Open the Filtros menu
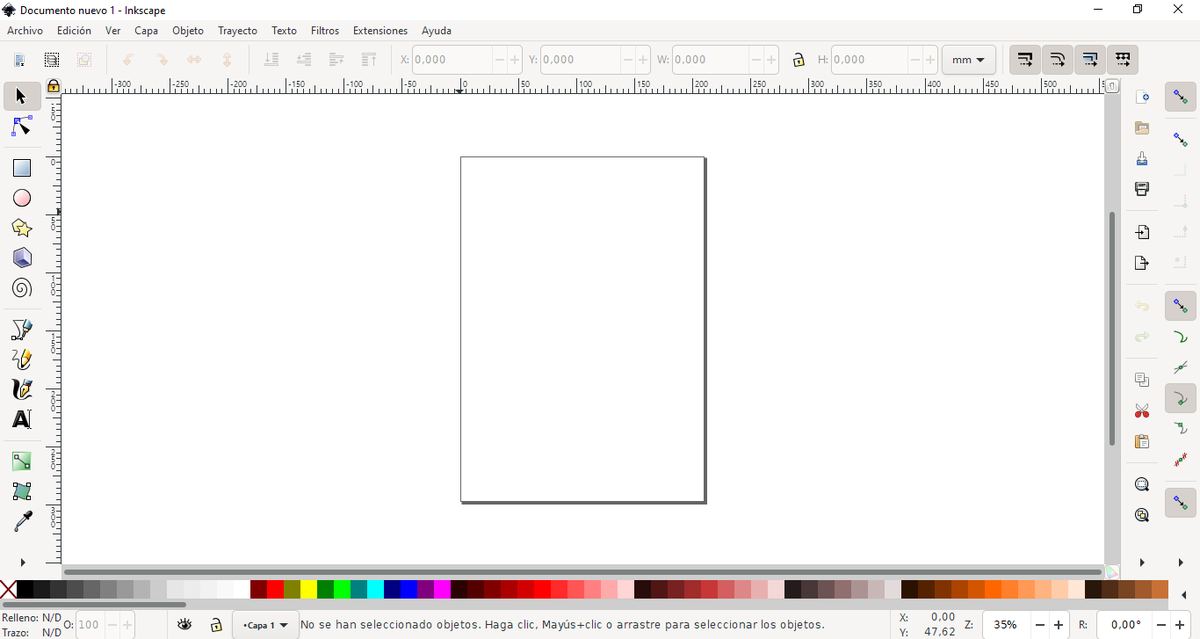Viewport: 1200px width, 639px height. click(x=325, y=31)
